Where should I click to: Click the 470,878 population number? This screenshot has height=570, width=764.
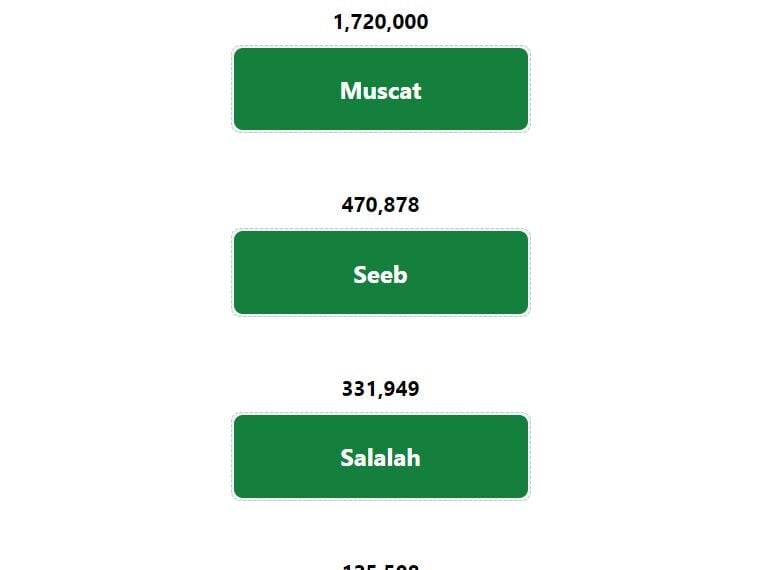pyautogui.click(x=381, y=205)
